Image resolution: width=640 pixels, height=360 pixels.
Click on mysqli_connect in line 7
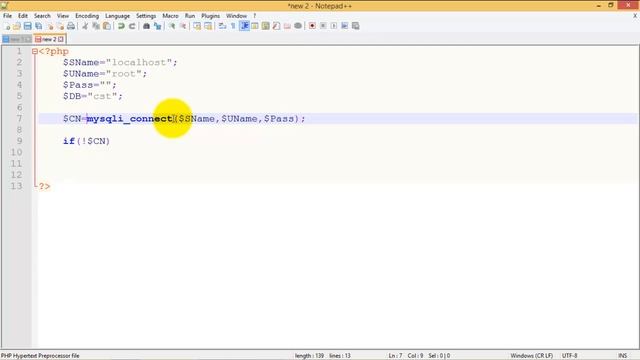pyautogui.click(x=129, y=119)
